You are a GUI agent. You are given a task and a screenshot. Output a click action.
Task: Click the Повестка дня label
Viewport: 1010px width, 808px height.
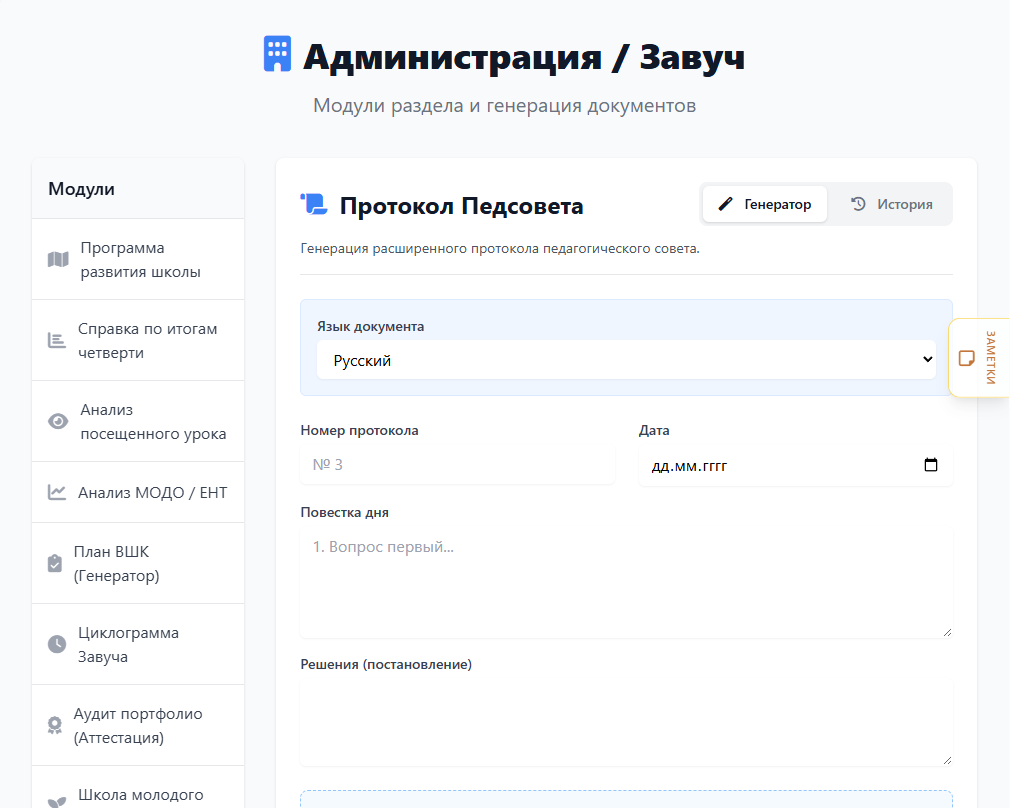coord(345,512)
